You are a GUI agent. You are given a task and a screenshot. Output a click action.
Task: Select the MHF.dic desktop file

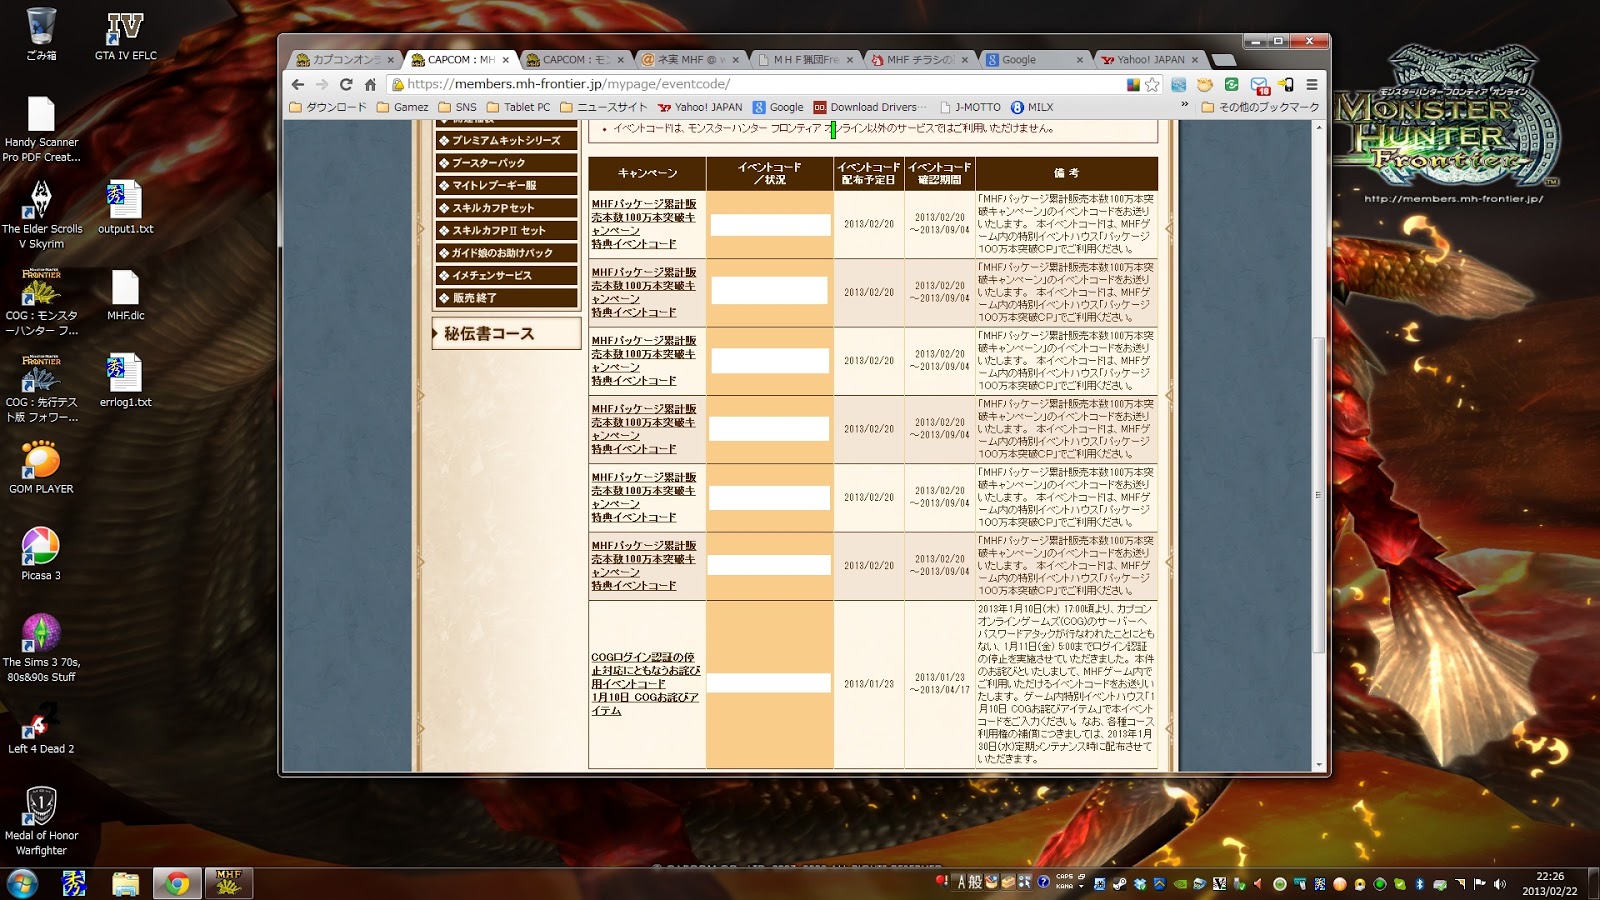click(x=126, y=295)
